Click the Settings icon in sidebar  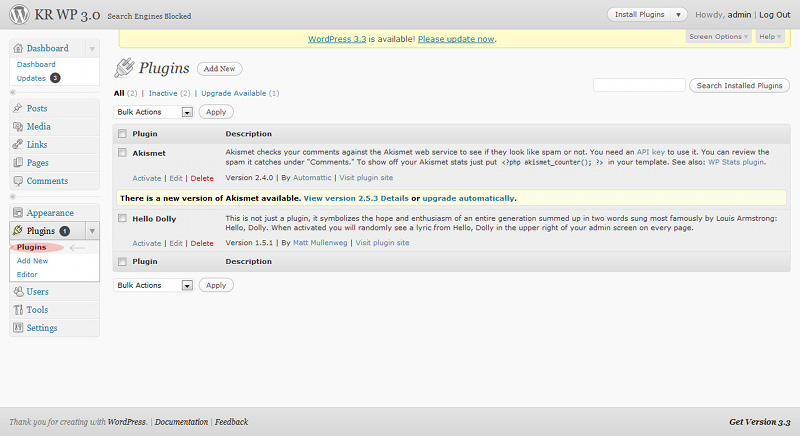tap(18, 327)
